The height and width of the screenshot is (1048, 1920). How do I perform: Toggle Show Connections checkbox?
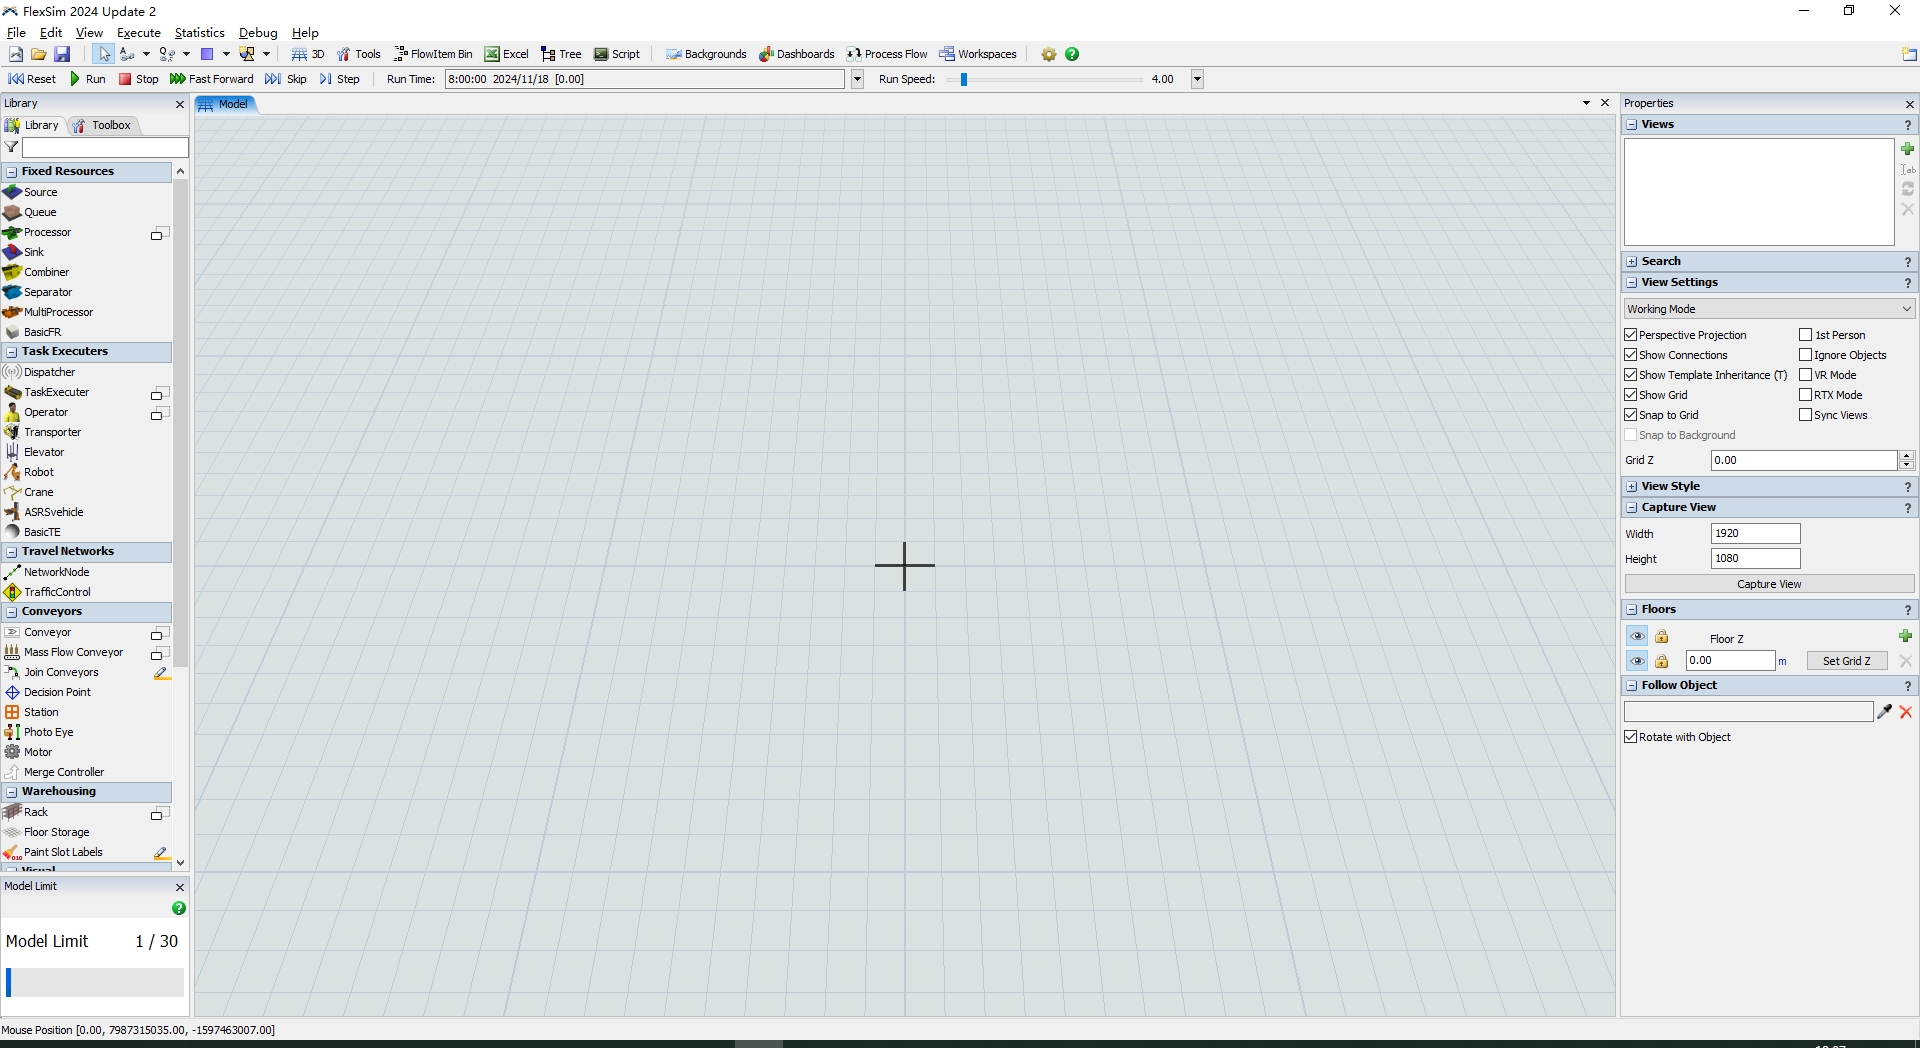tap(1631, 355)
